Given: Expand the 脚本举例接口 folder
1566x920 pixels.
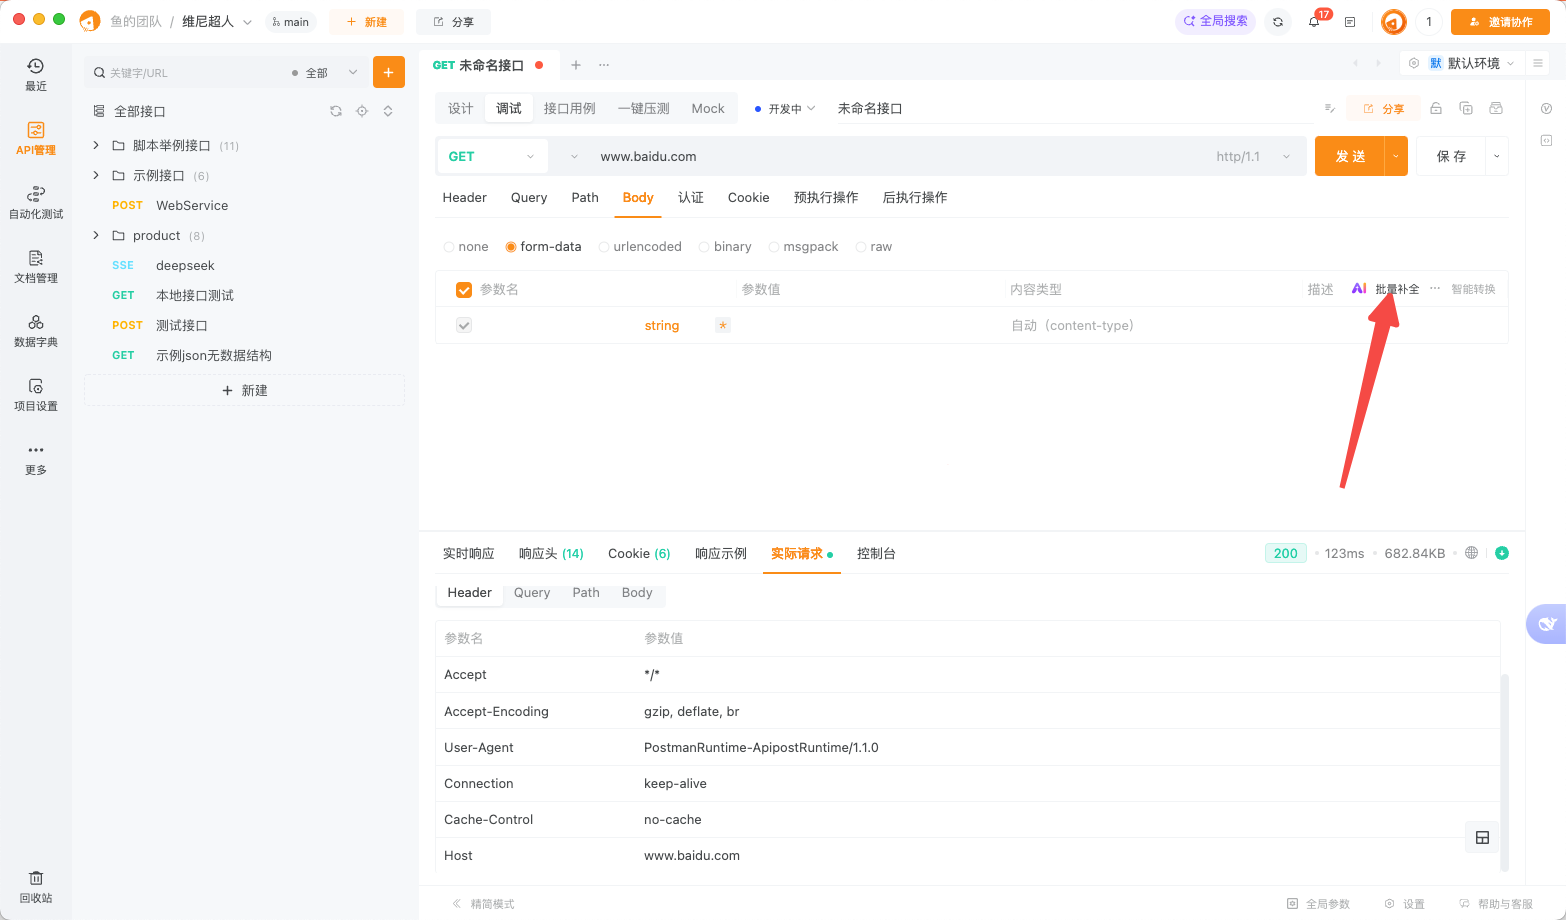Looking at the screenshot, I should click(x=96, y=145).
